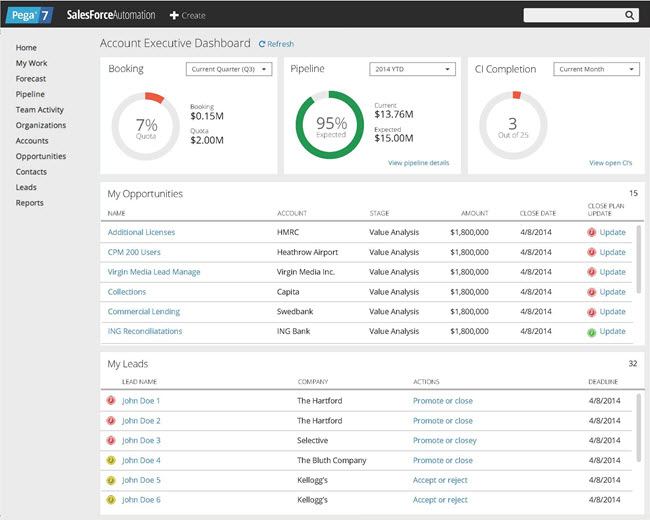Open Accounts in sidebar
The width and height of the screenshot is (650, 520).
pyautogui.click(x=32, y=141)
